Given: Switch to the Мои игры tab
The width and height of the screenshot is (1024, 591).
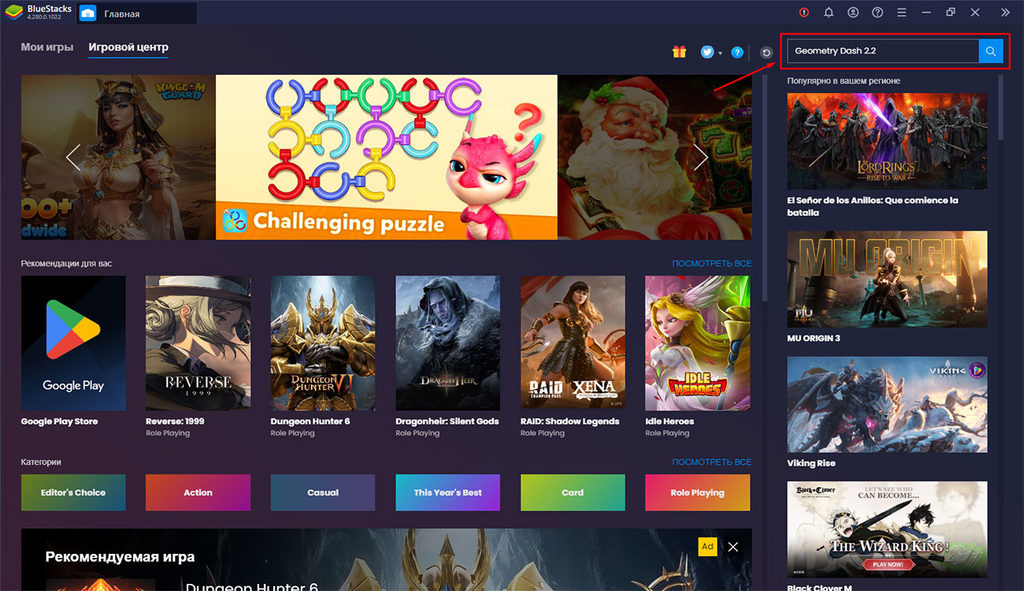Looking at the screenshot, I should 47,47.
